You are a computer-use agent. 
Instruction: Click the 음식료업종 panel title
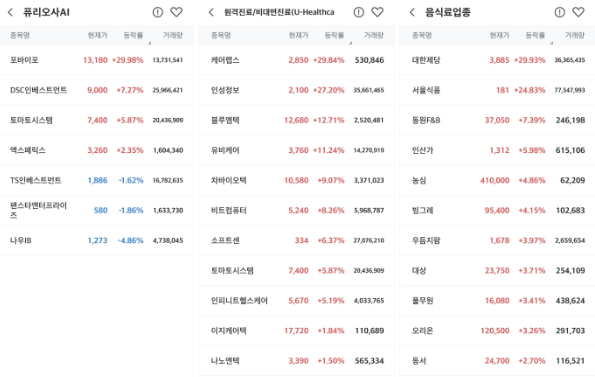448,13
